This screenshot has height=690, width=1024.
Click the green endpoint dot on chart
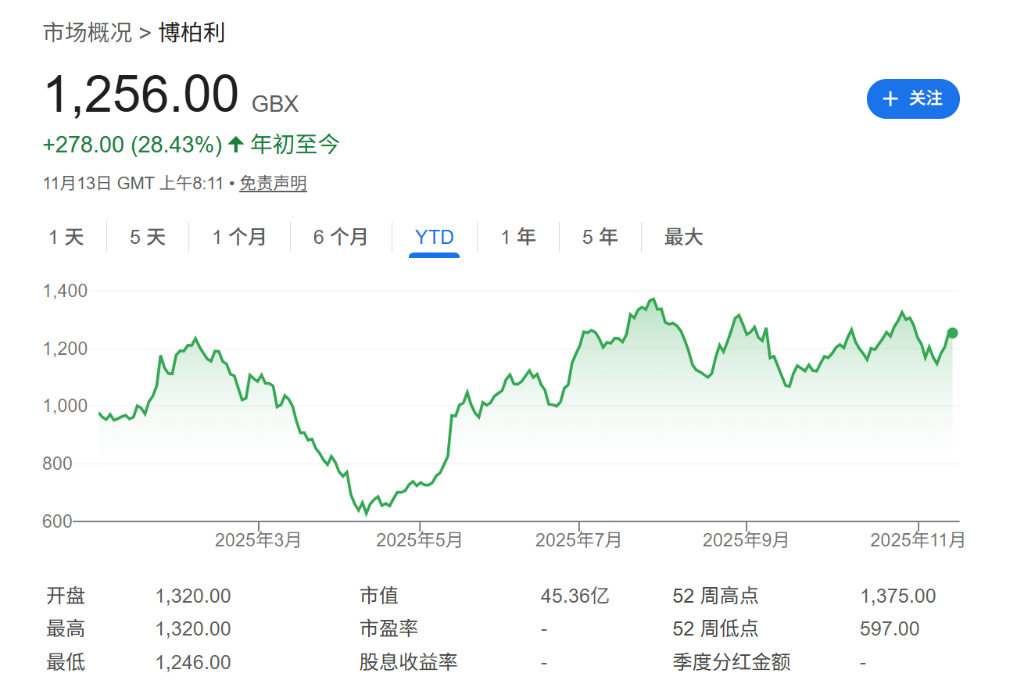(952, 333)
